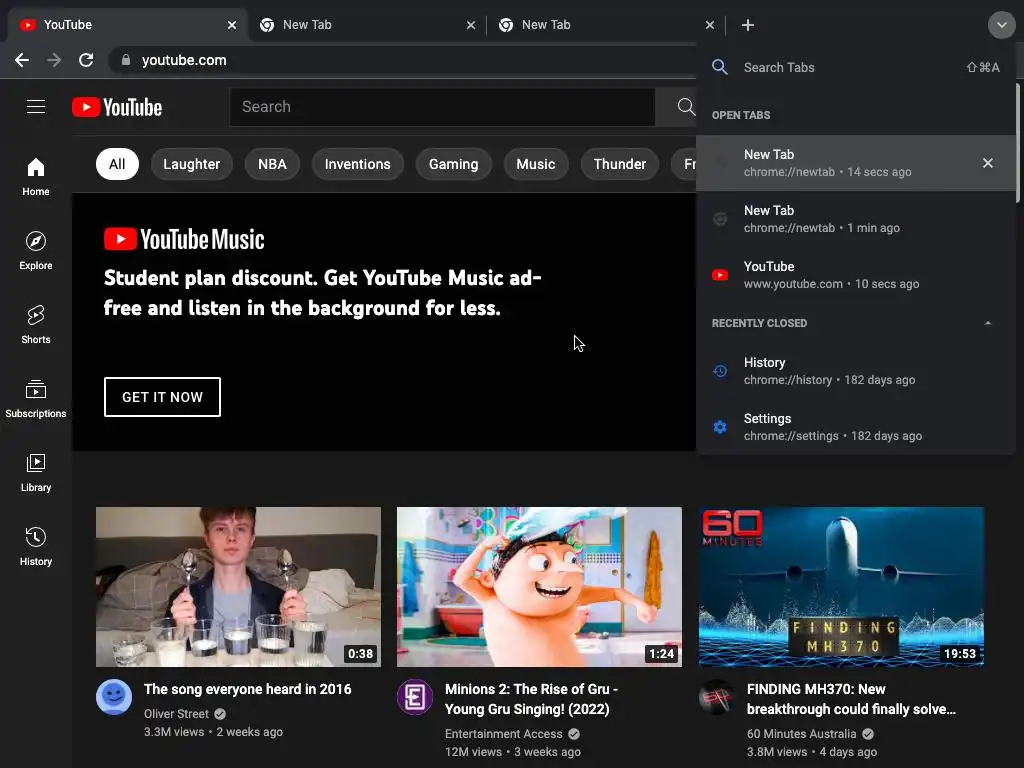Select the Gaming filter chip
The height and width of the screenshot is (768, 1024).
coord(453,164)
